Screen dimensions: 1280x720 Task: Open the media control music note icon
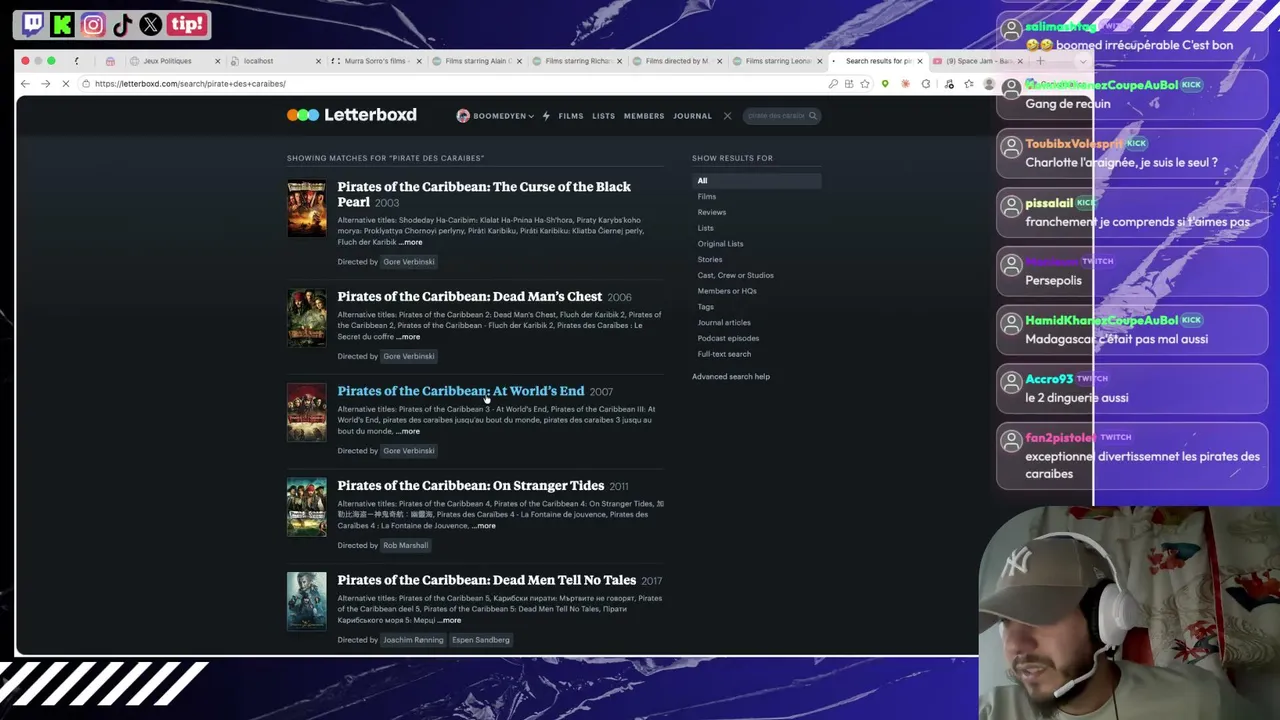tap(949, 84)
